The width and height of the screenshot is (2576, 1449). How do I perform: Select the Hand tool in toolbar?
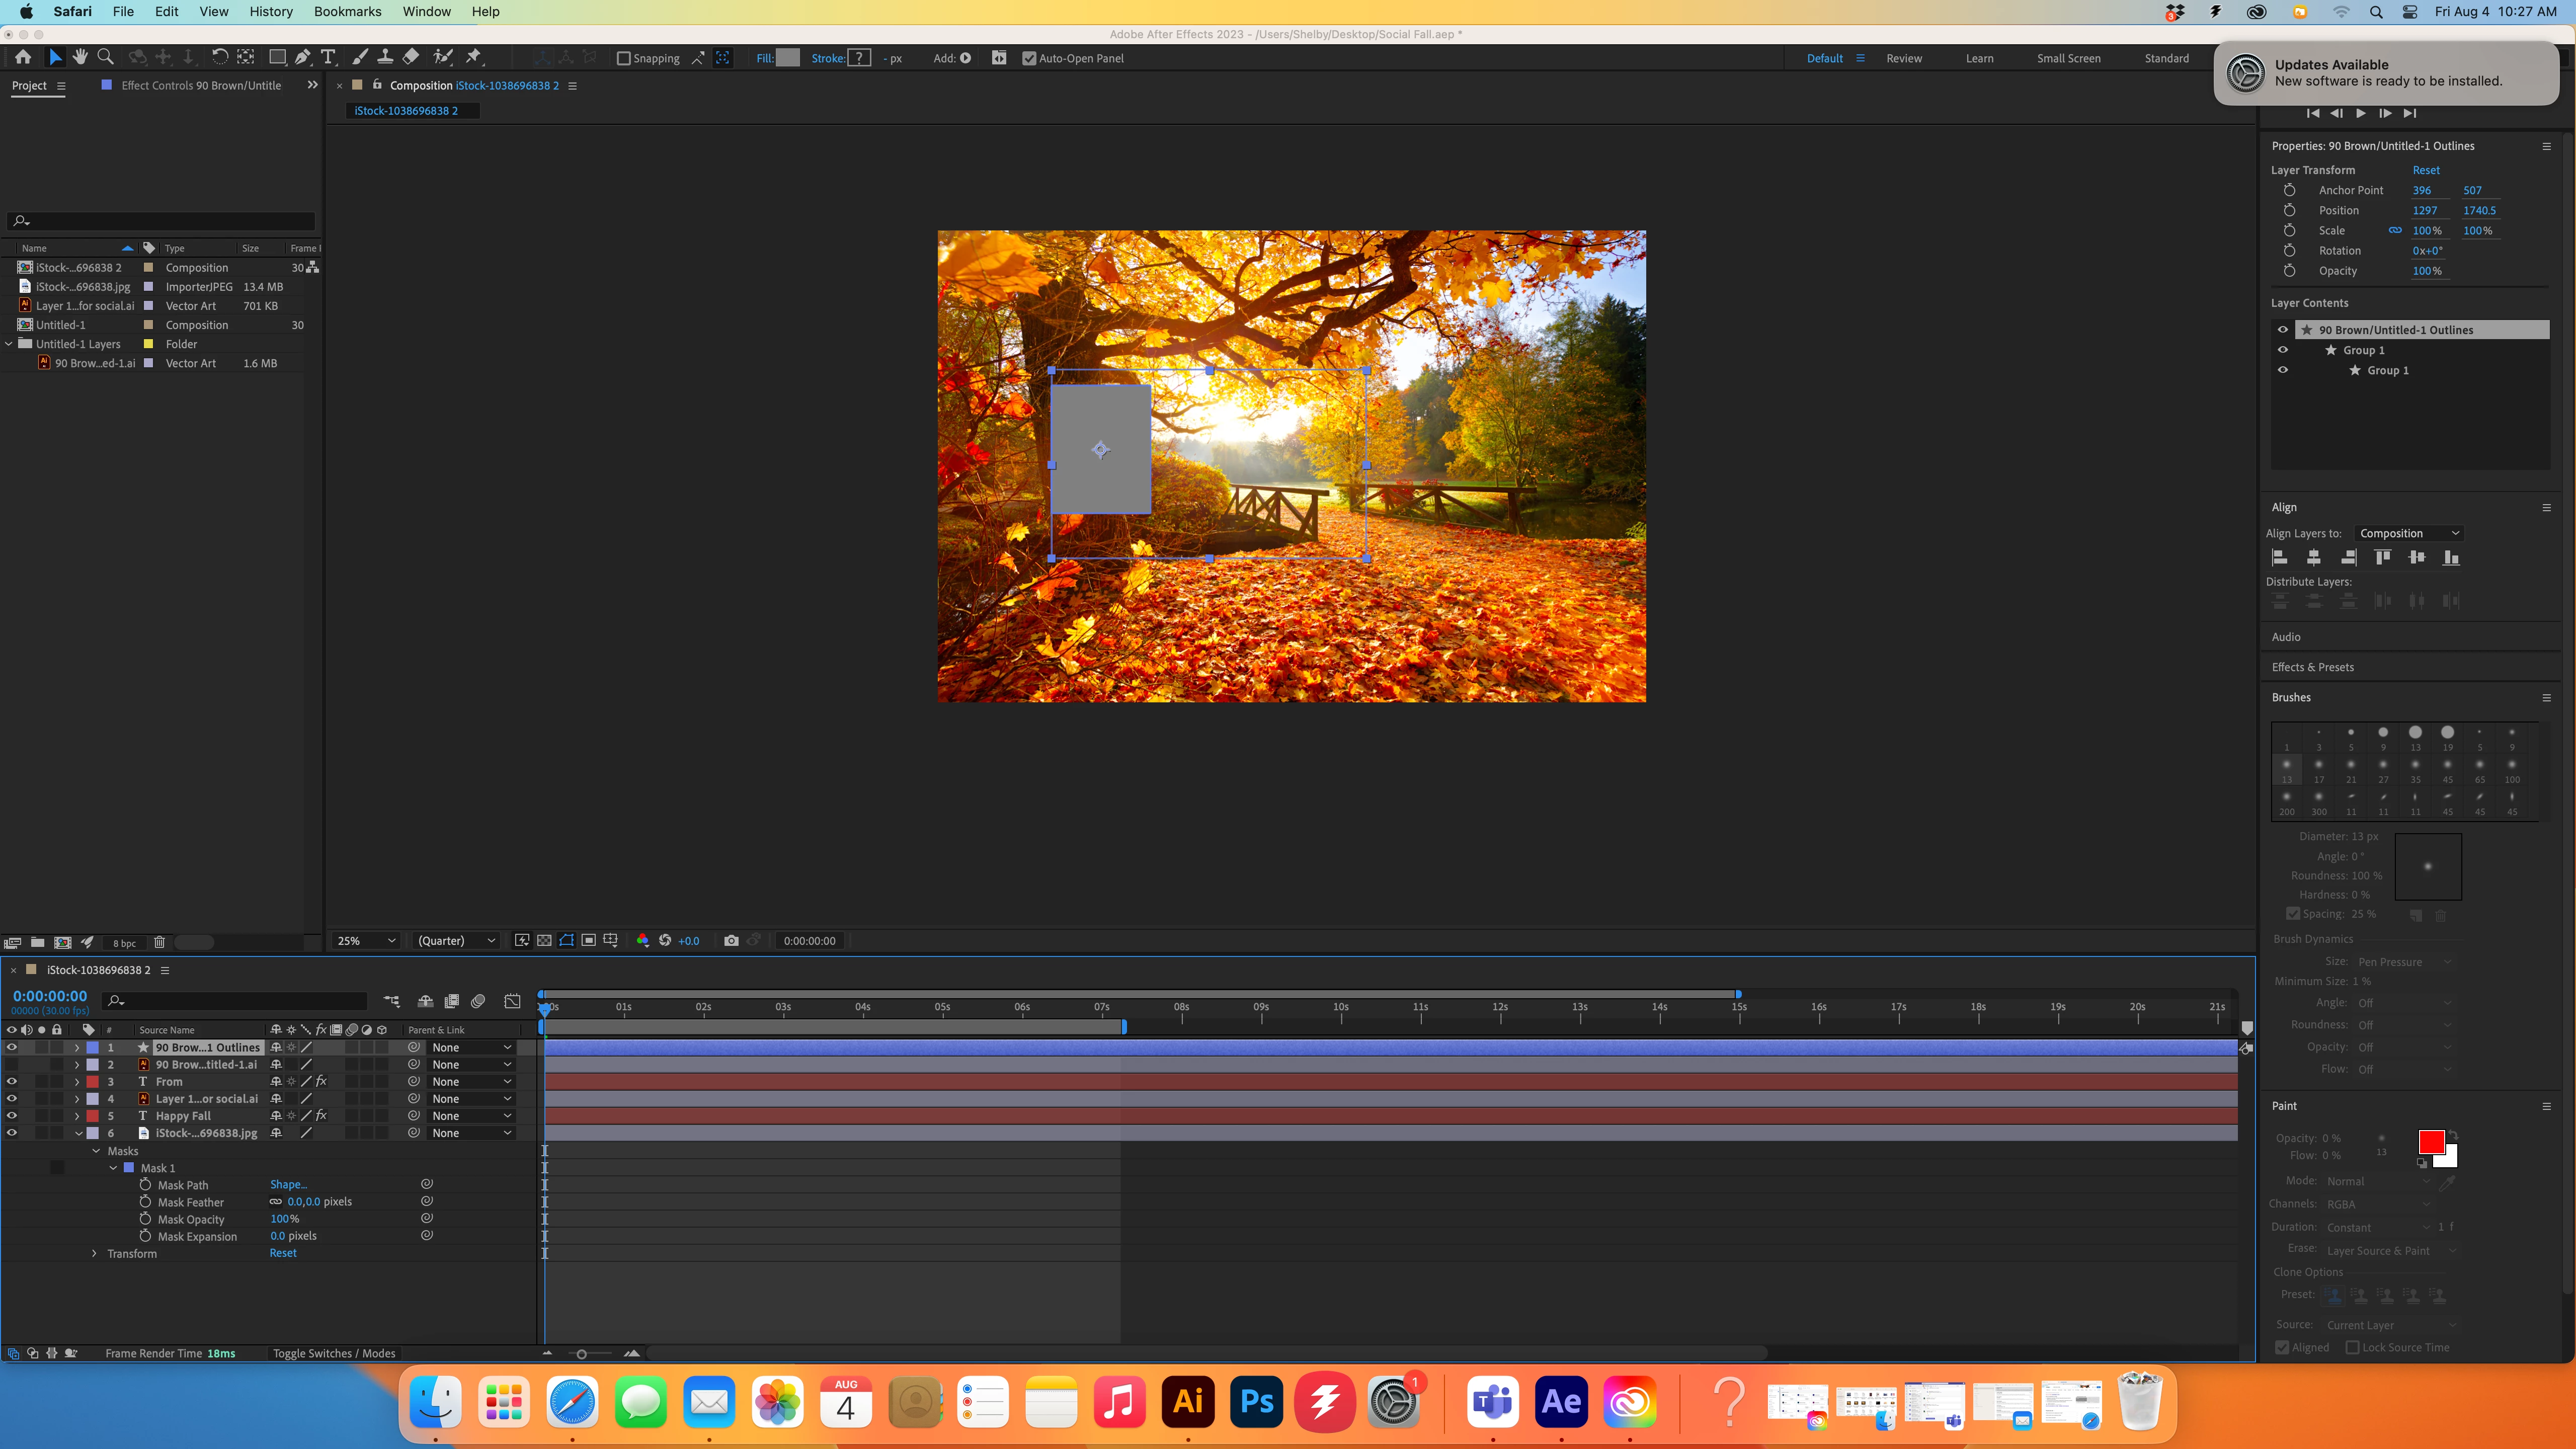(80, 57)
